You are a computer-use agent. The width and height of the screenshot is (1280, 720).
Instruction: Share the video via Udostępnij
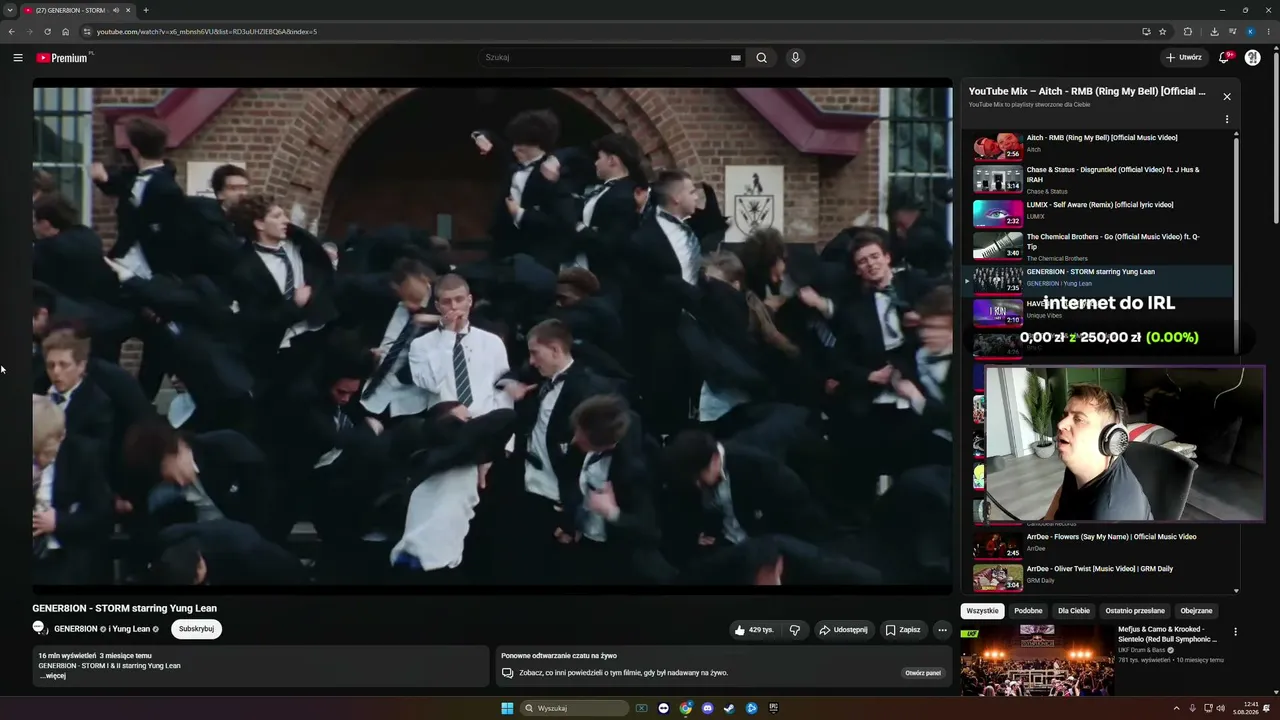click(x=843, y=630)
